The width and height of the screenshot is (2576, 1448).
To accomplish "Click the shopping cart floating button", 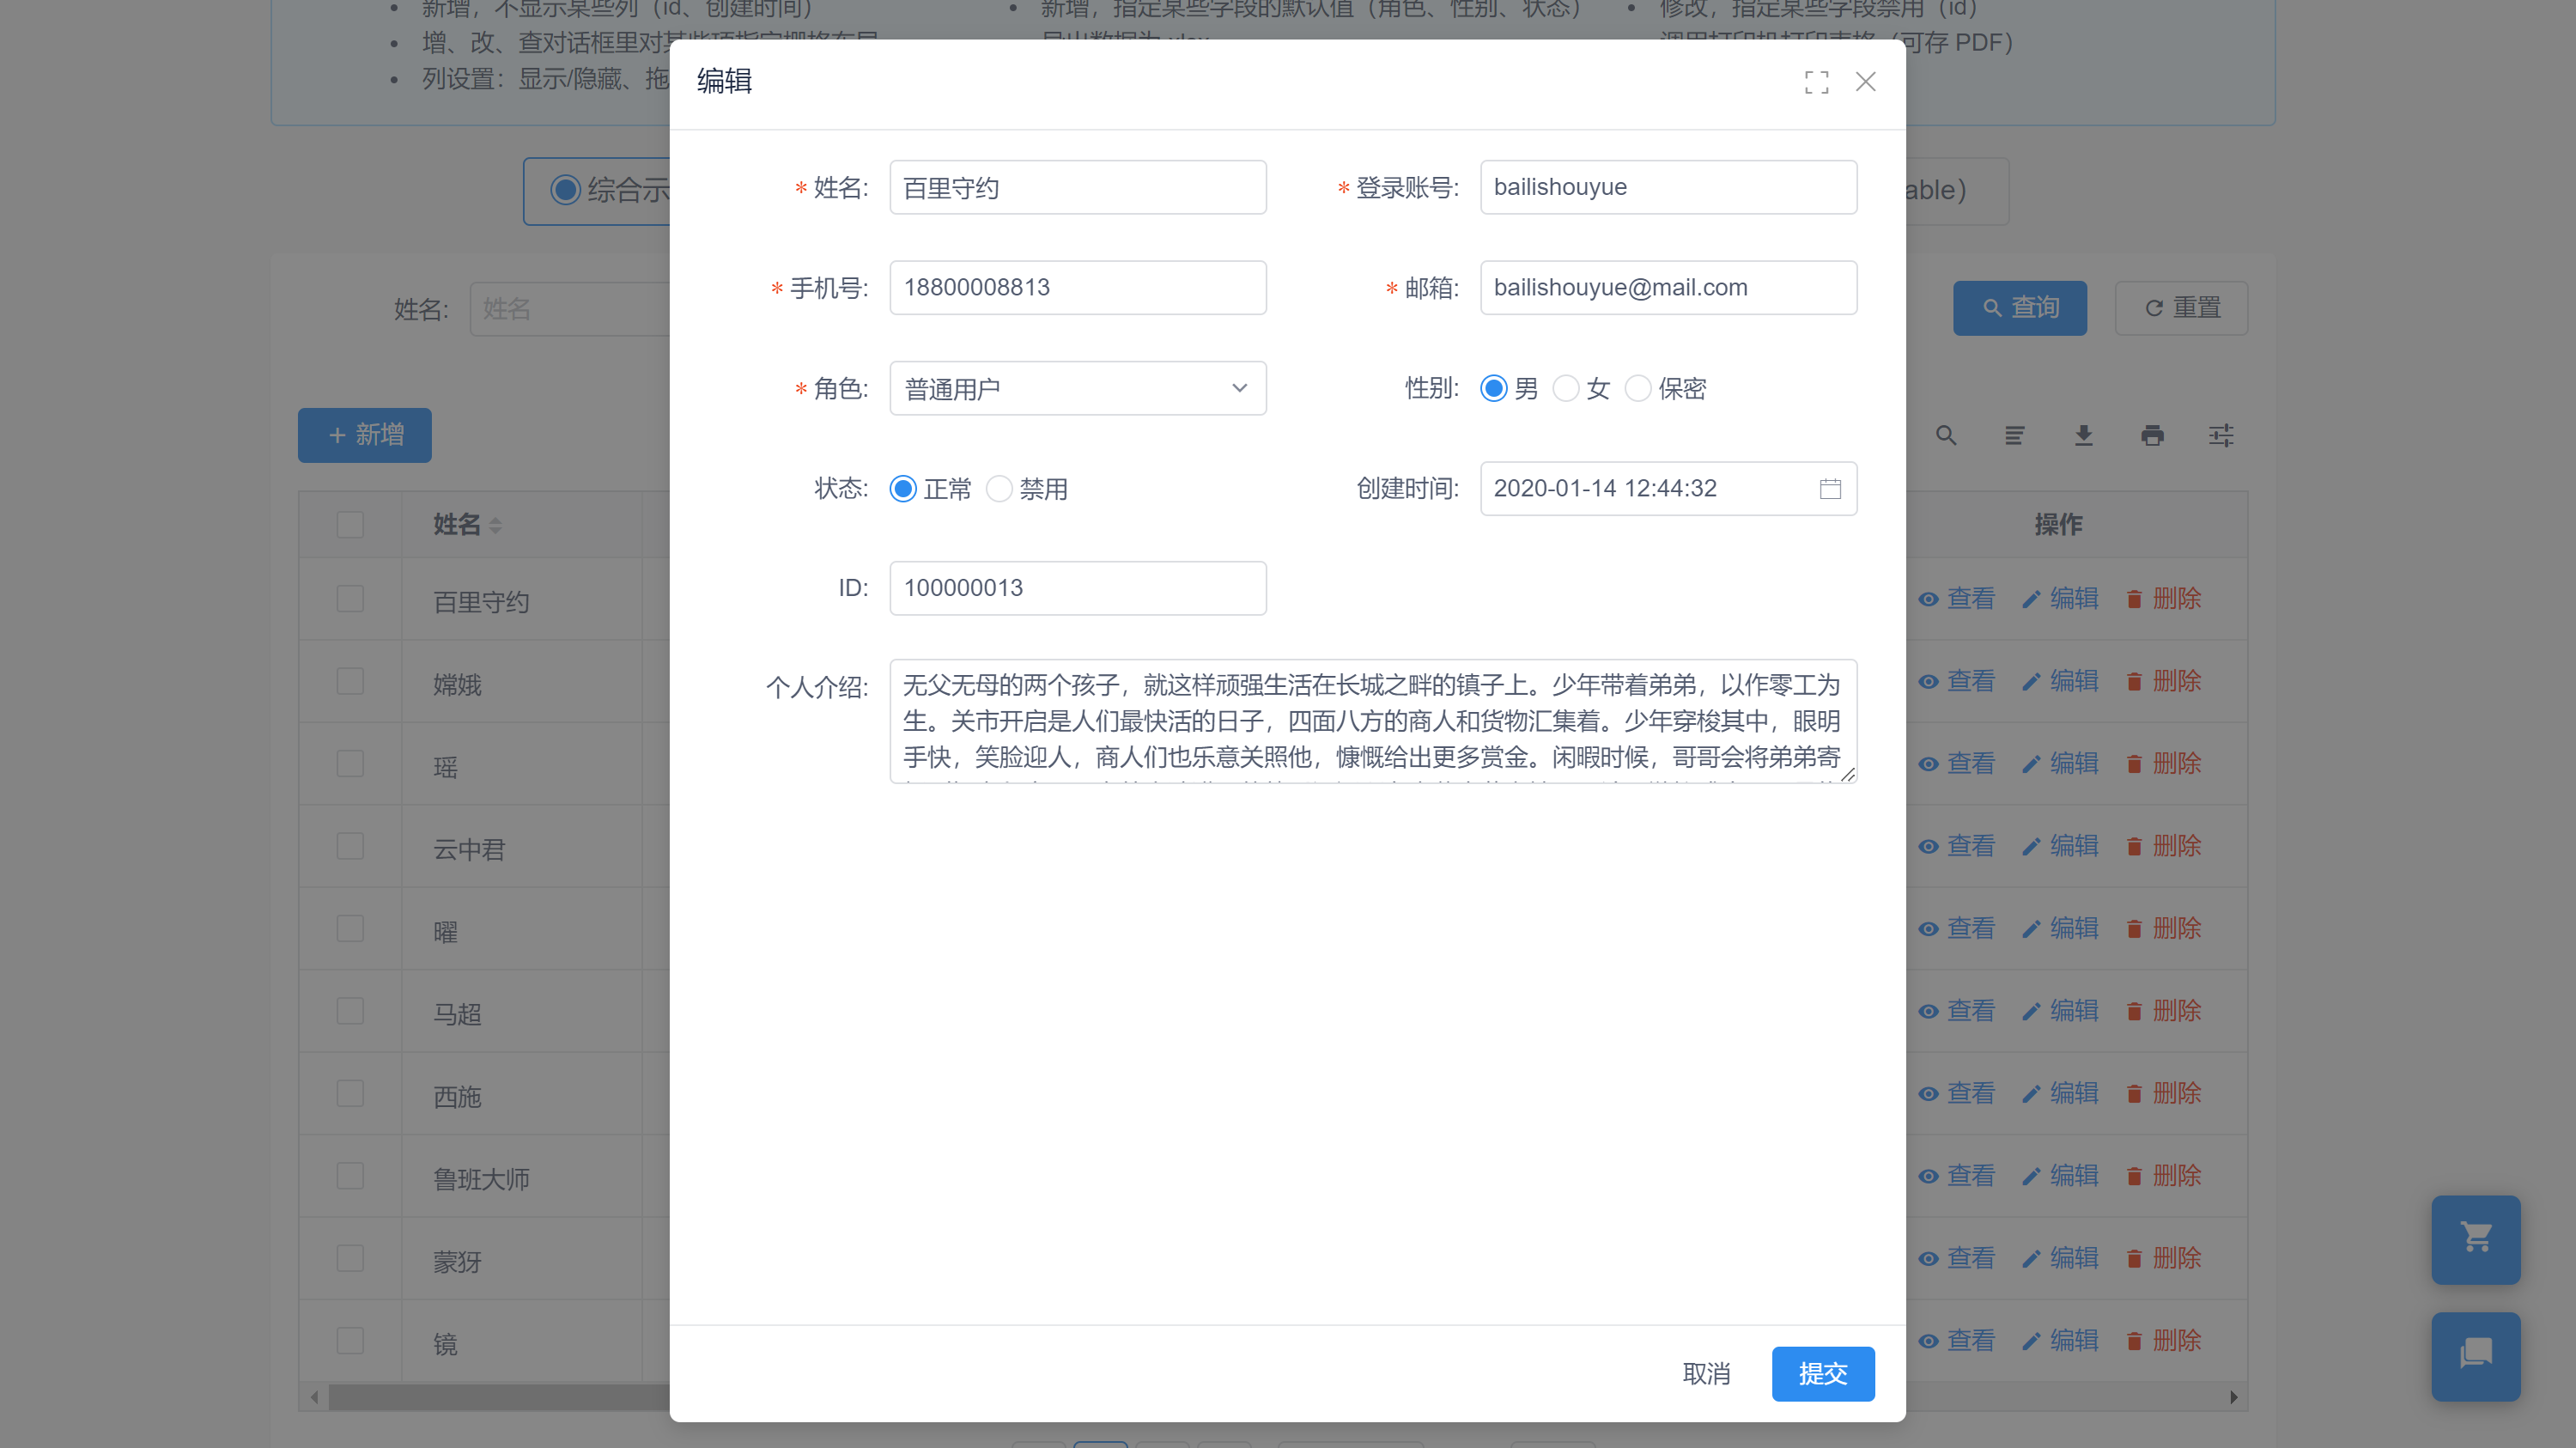I will pyautogui.click(x=2476, y=1239).
